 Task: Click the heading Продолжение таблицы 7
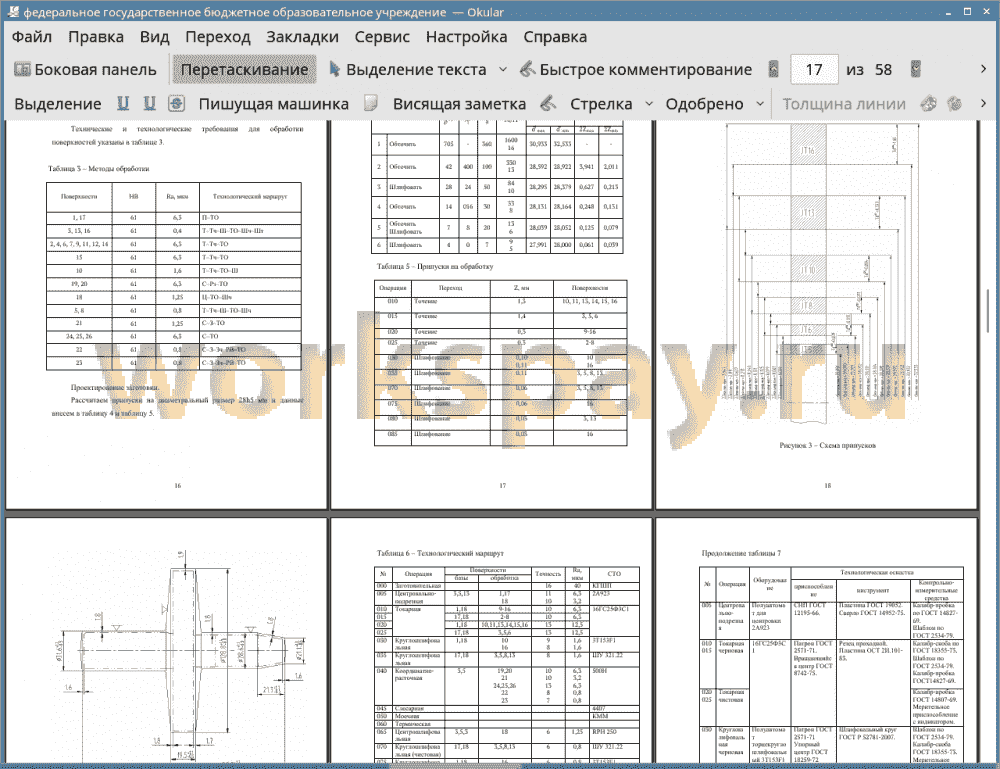pos(741,553)
